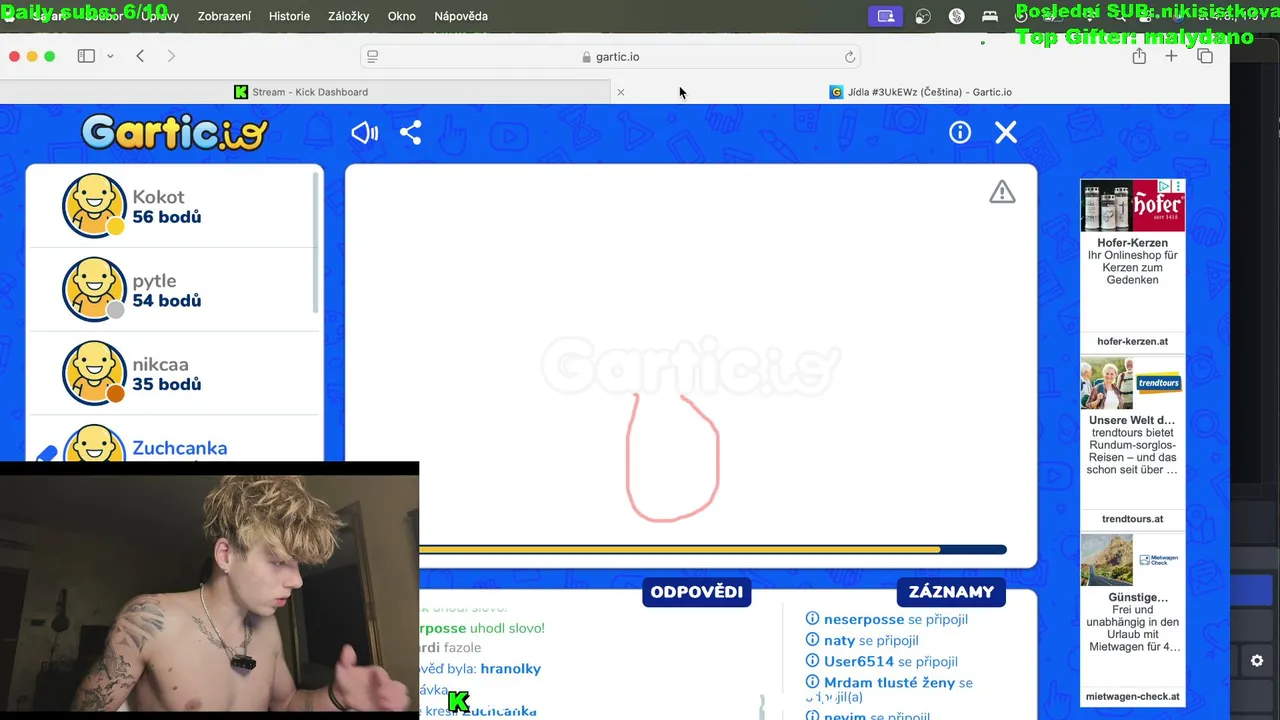This screenshot has width=1280, height=720.
Task: Report the drawing with the warning triangle
Action: 1002,192
